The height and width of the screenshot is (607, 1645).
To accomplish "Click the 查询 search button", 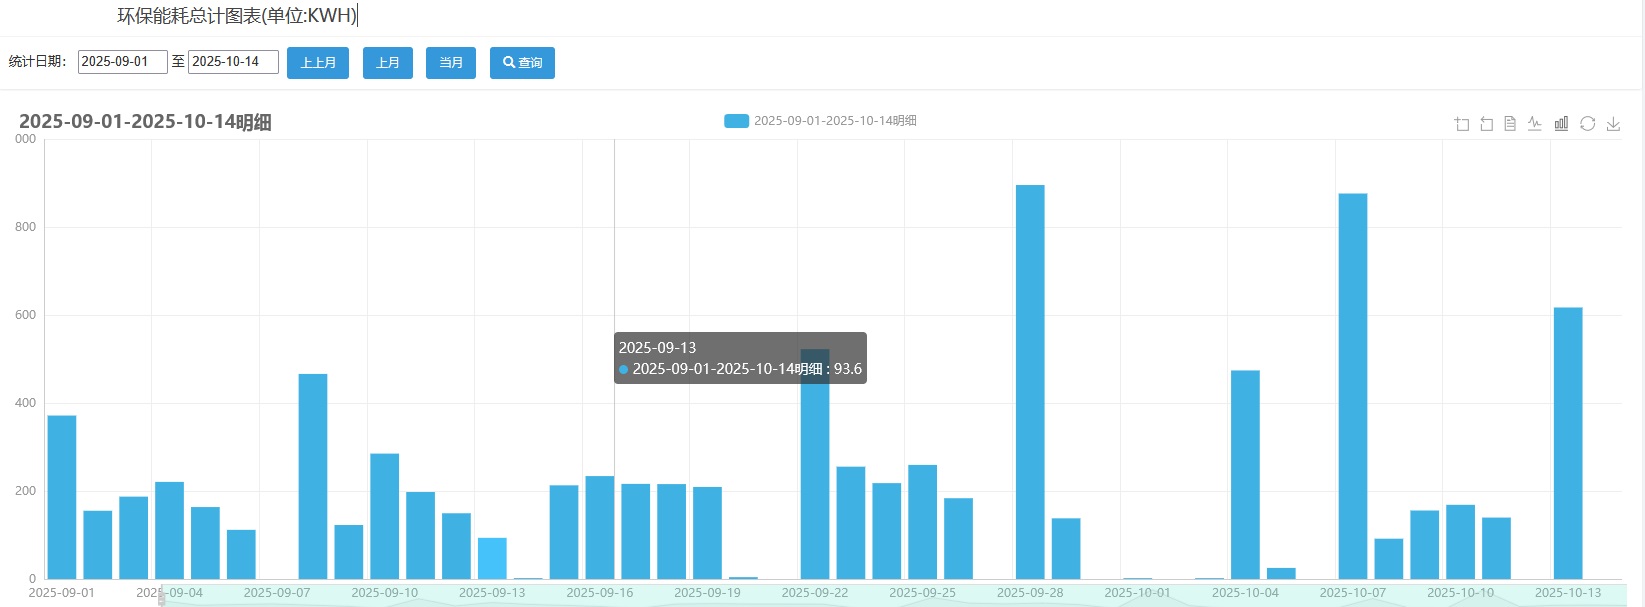I will point(522,63).
